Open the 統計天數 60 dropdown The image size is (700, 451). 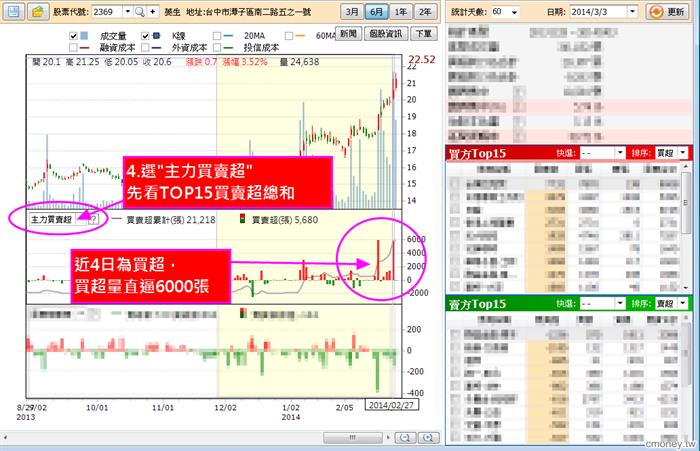[514, 12]
